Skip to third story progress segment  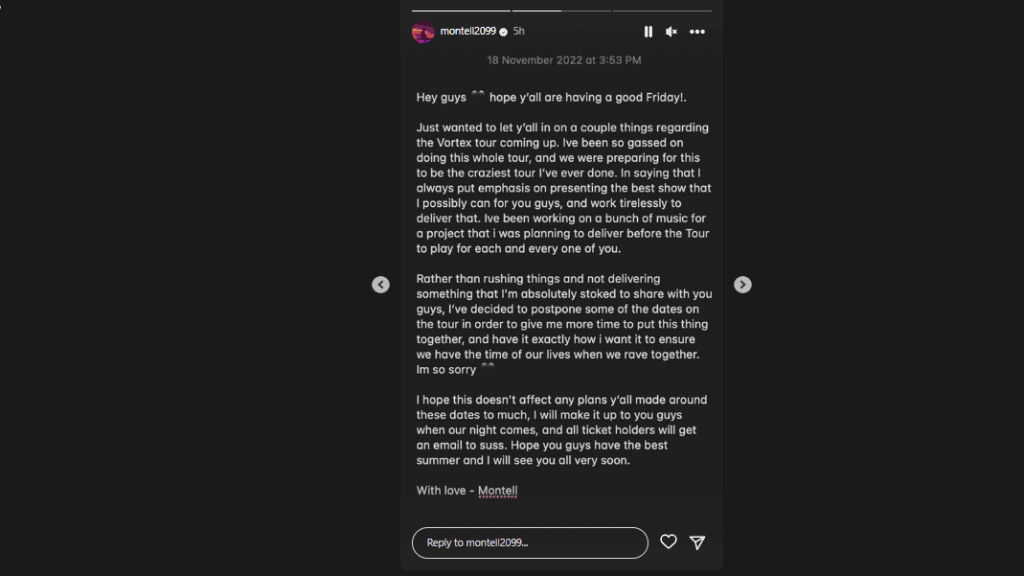pyautogui.click(x=662, y=10)
